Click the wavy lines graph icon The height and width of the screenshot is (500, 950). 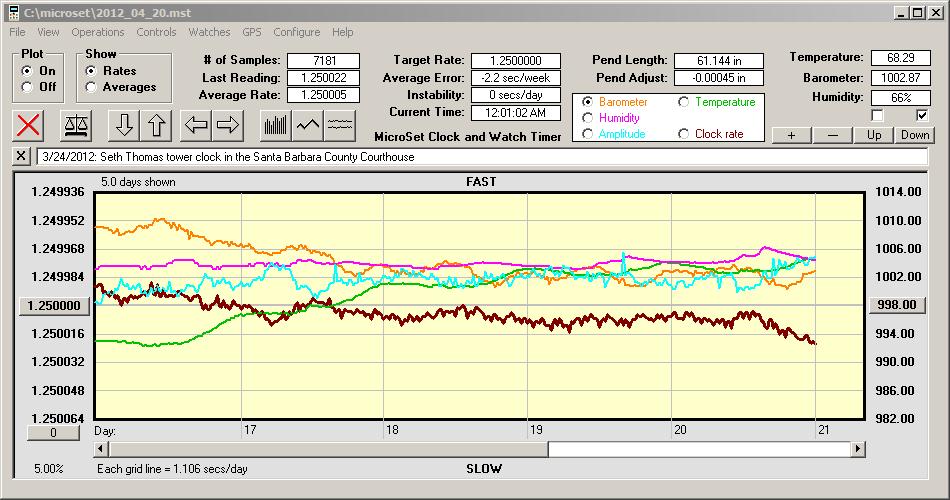pos(340,125)
